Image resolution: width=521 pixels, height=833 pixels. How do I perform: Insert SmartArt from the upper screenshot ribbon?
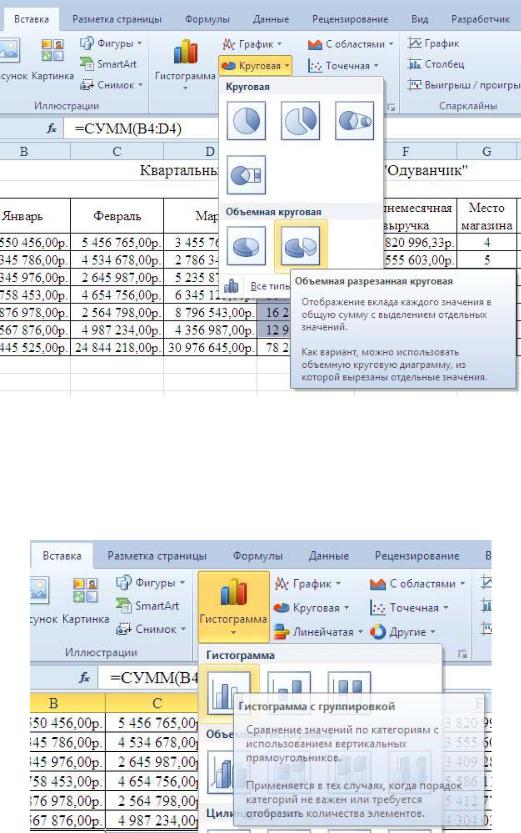tap(108, 64)
